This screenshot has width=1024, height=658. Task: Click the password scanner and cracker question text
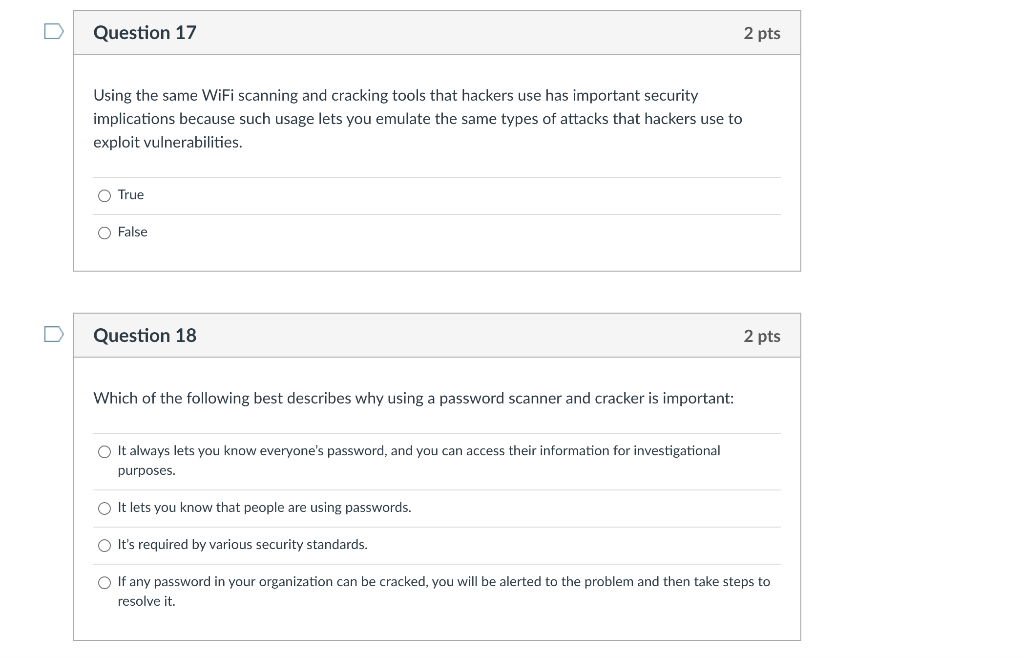413,399
